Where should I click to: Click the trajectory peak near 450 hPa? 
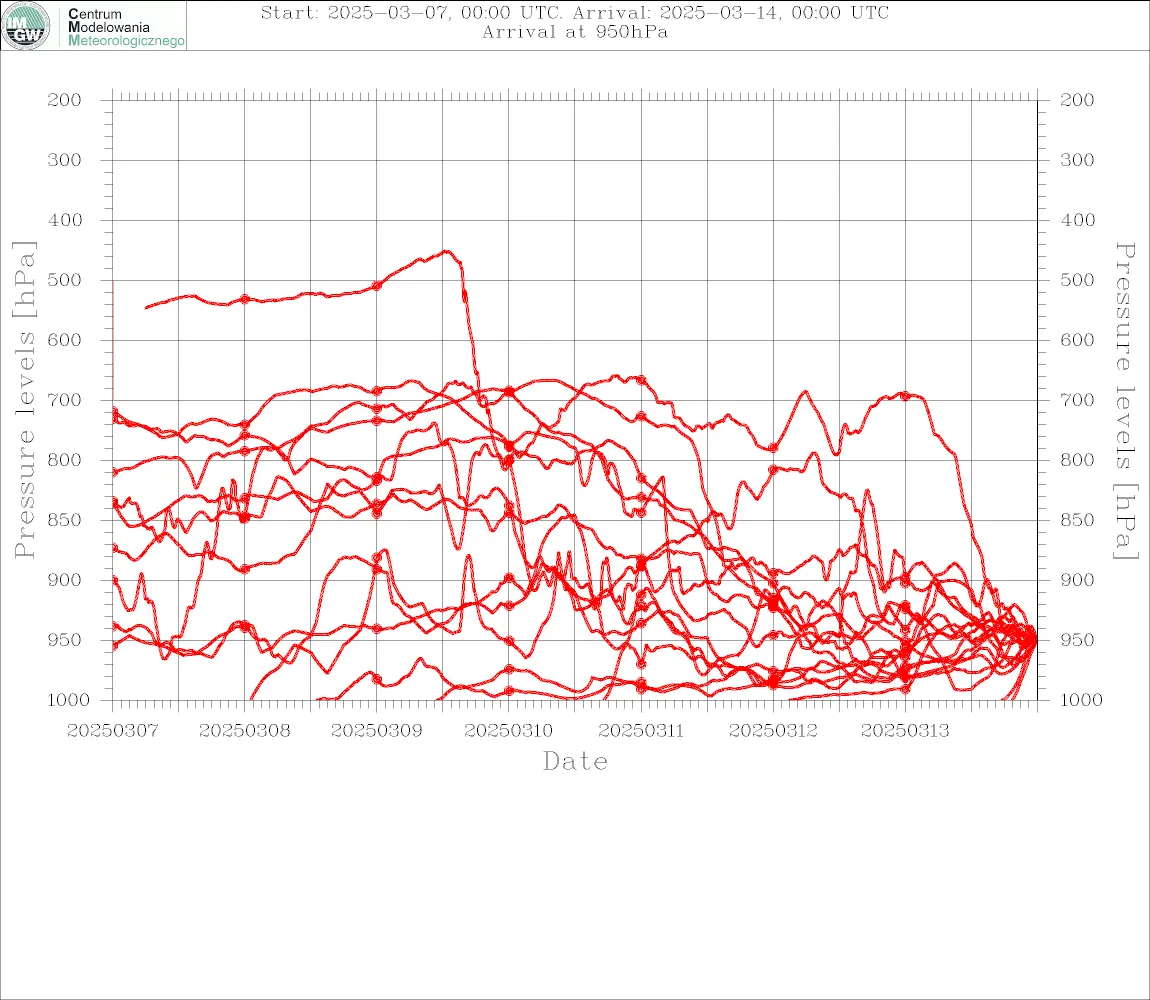(x=447, y=252)
